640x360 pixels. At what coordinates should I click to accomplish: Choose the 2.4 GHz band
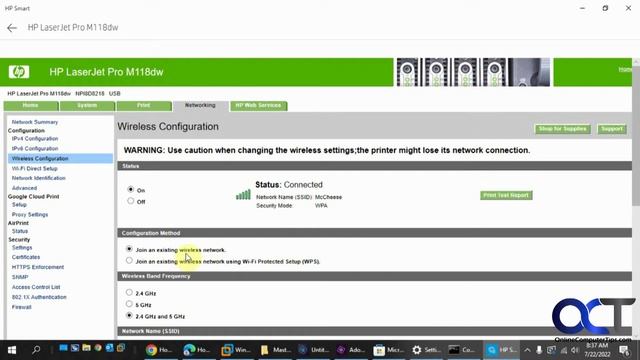[x=129, y=292]
